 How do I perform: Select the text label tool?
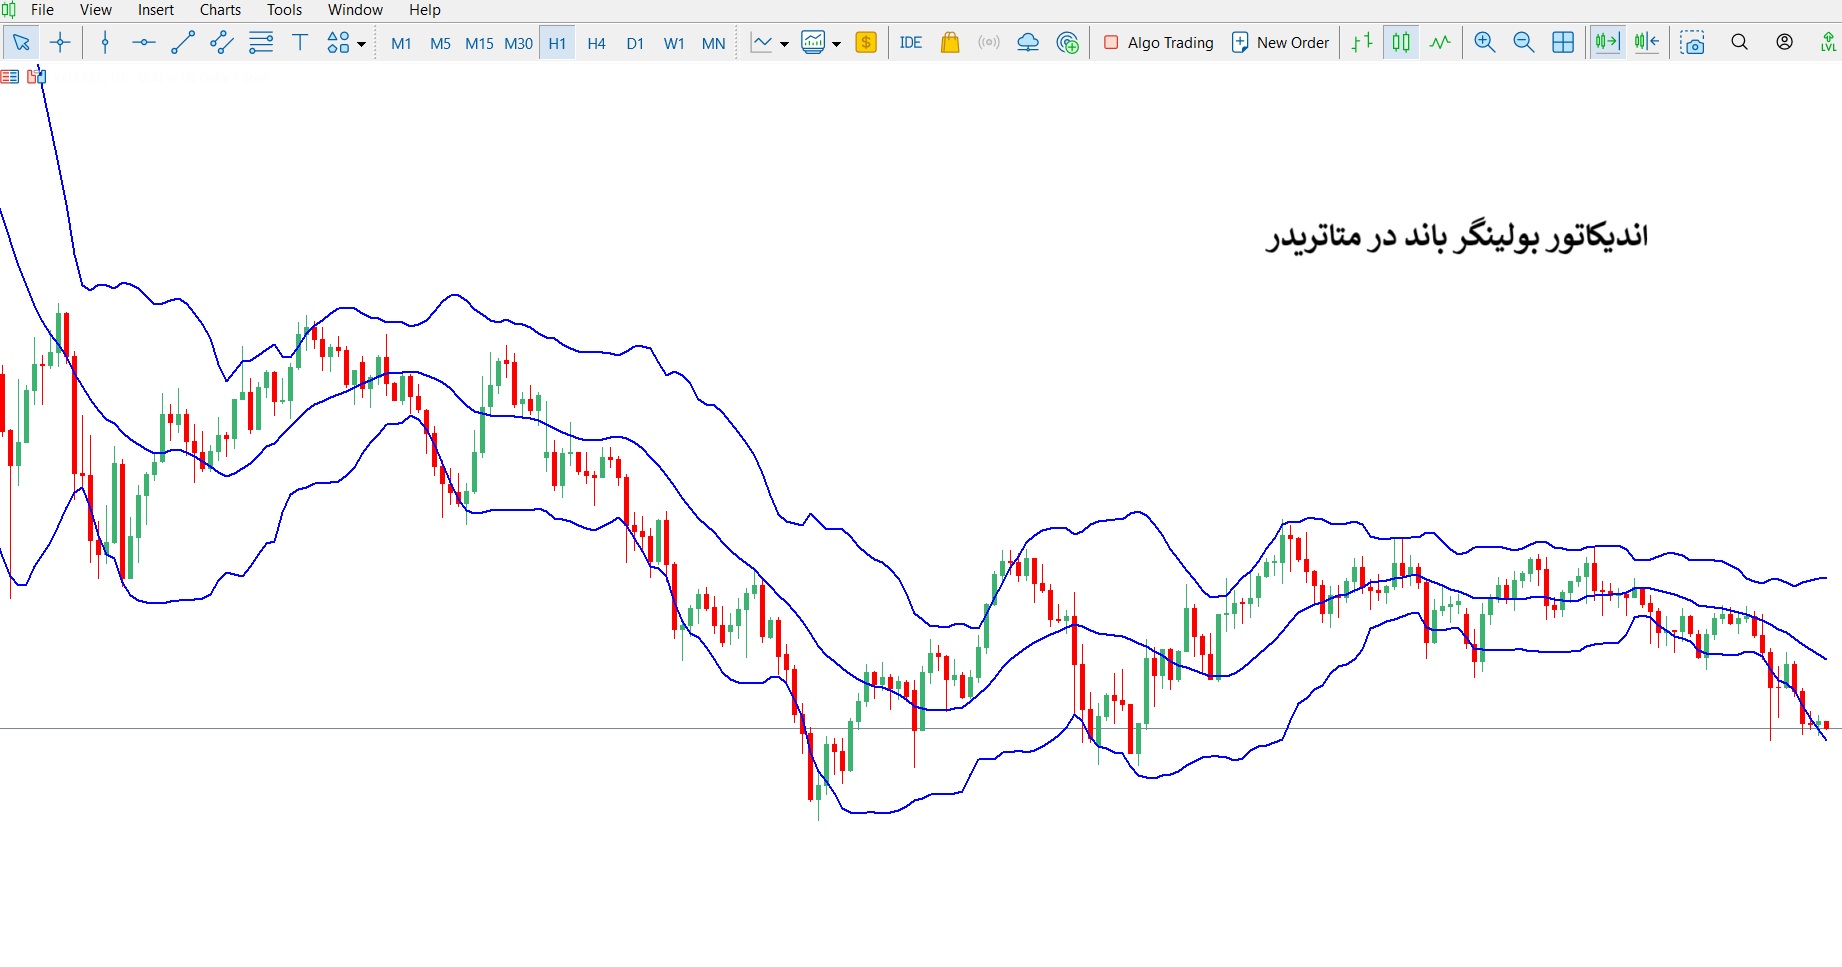300,43
